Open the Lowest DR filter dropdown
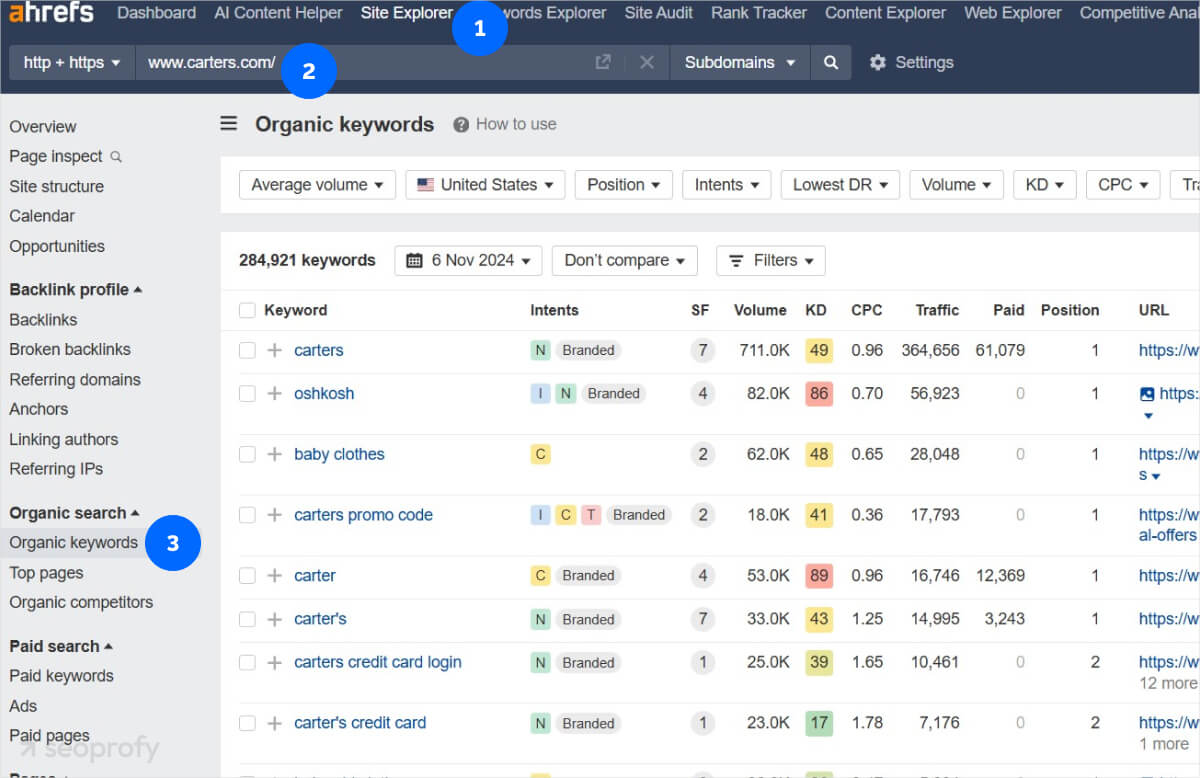The height and width of the screenshot is (778, 1200). (x=840, y=185)
